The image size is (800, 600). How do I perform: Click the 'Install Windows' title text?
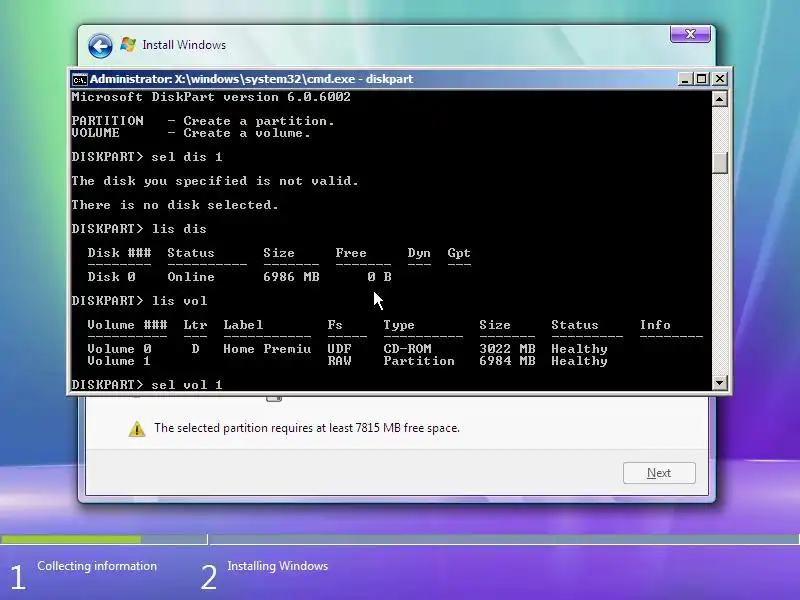(184, 45)
